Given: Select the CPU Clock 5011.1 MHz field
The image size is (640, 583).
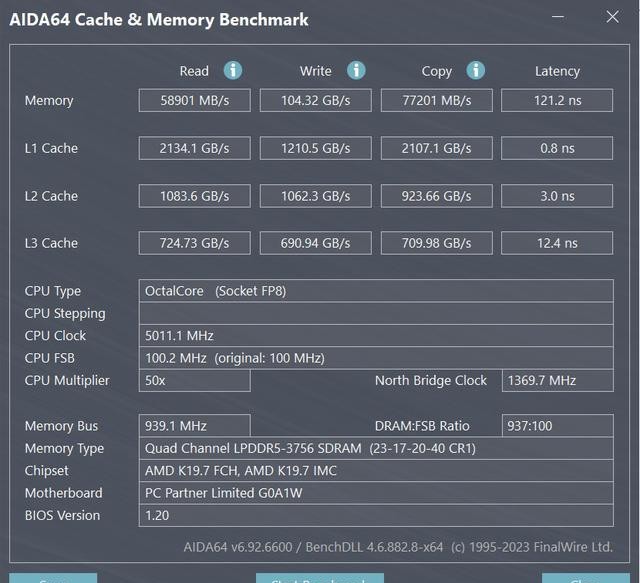Looking at the screenshot, I should click(x=376, y=335).
